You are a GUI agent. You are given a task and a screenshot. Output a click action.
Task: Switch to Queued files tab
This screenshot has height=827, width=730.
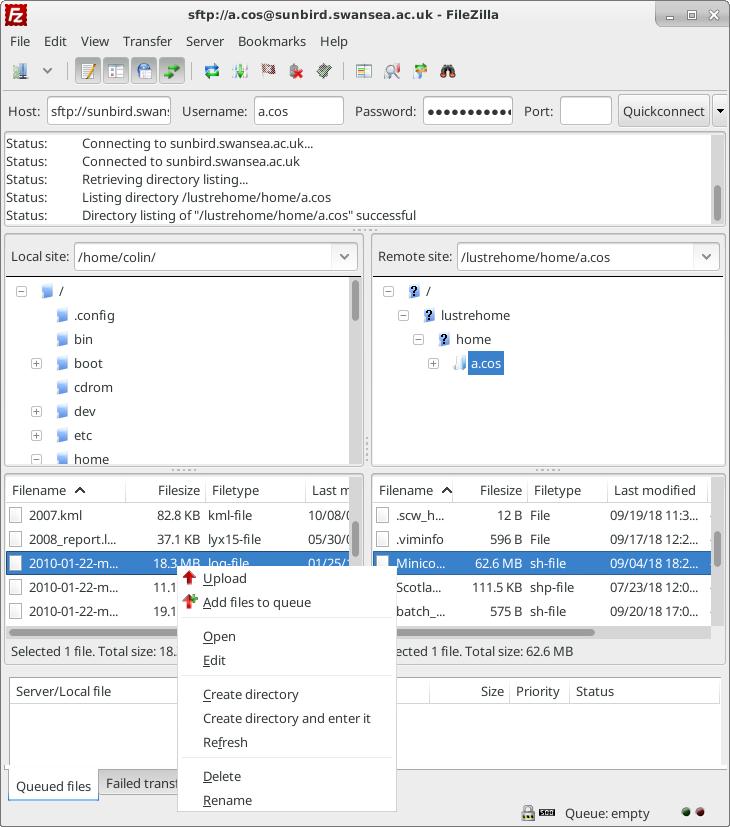tap(53, 786)
